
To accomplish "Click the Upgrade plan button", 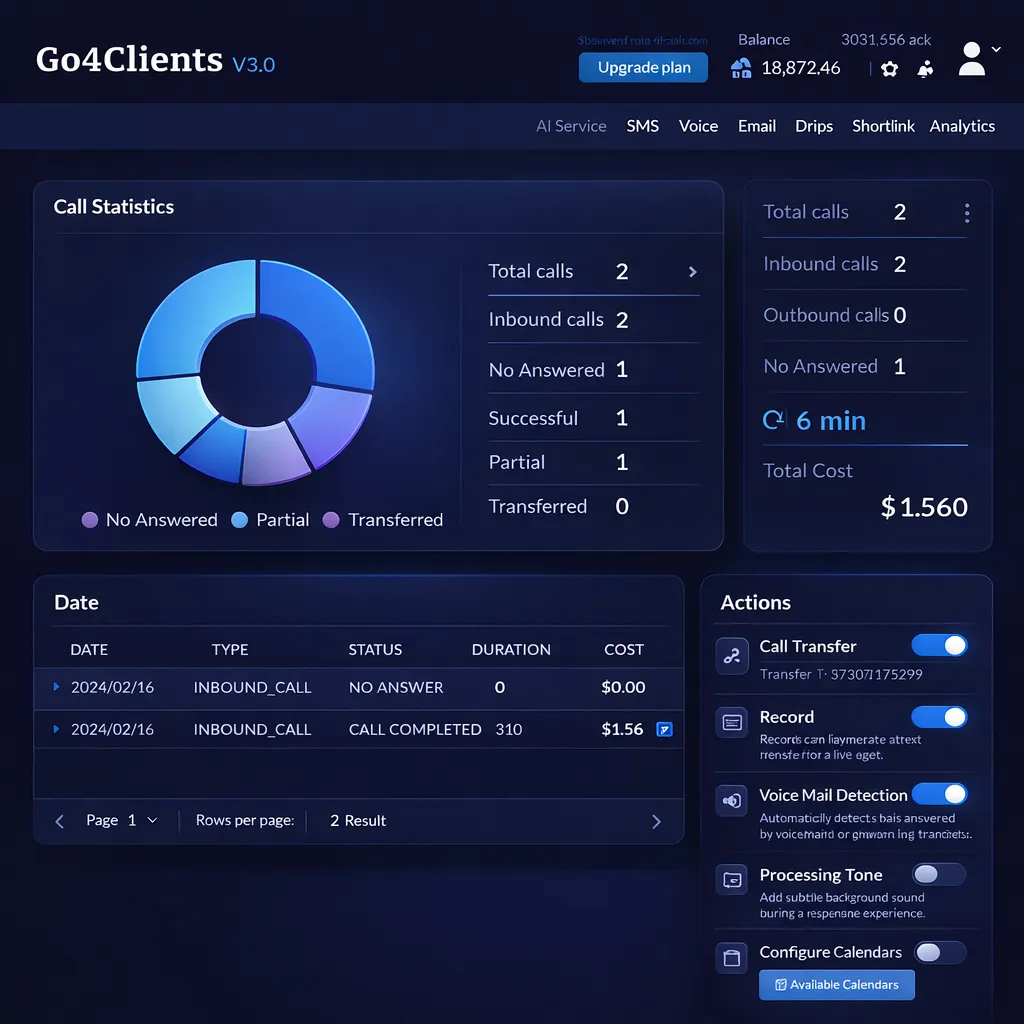I will point(643,67).
